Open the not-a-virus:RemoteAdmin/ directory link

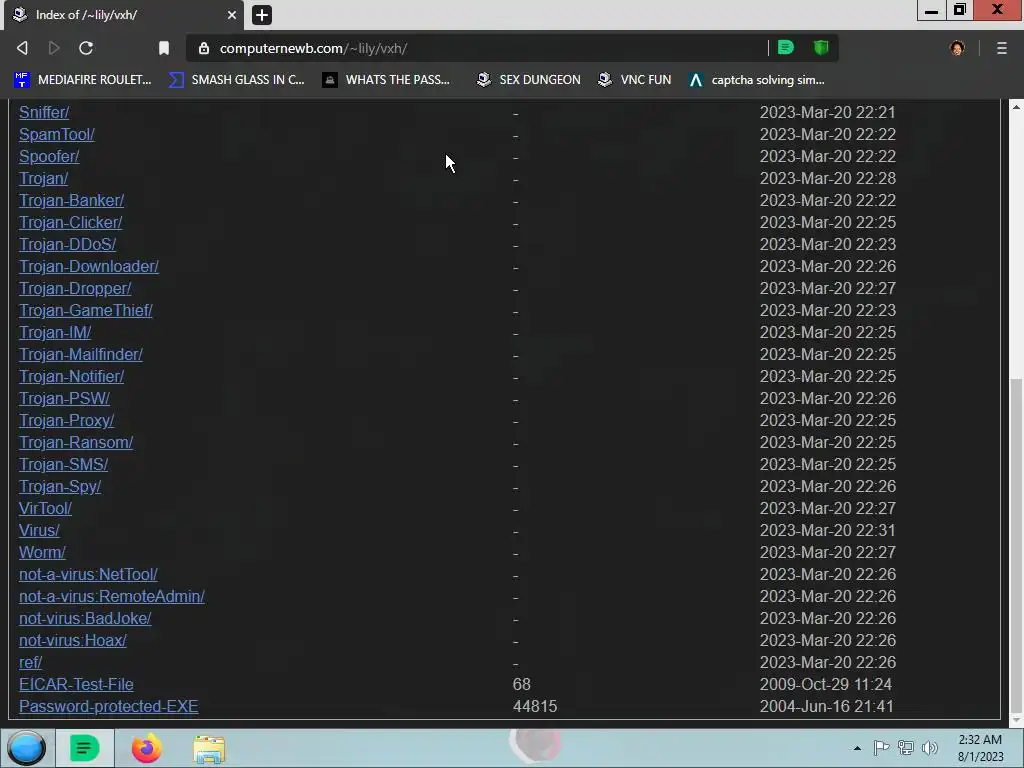112,596
